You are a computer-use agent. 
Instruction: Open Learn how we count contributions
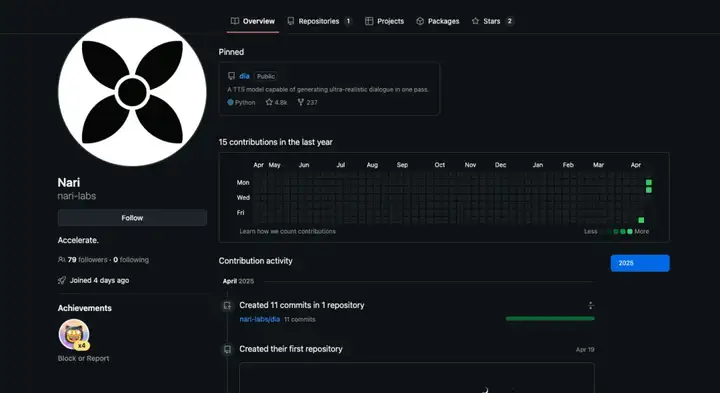[287, 231]
